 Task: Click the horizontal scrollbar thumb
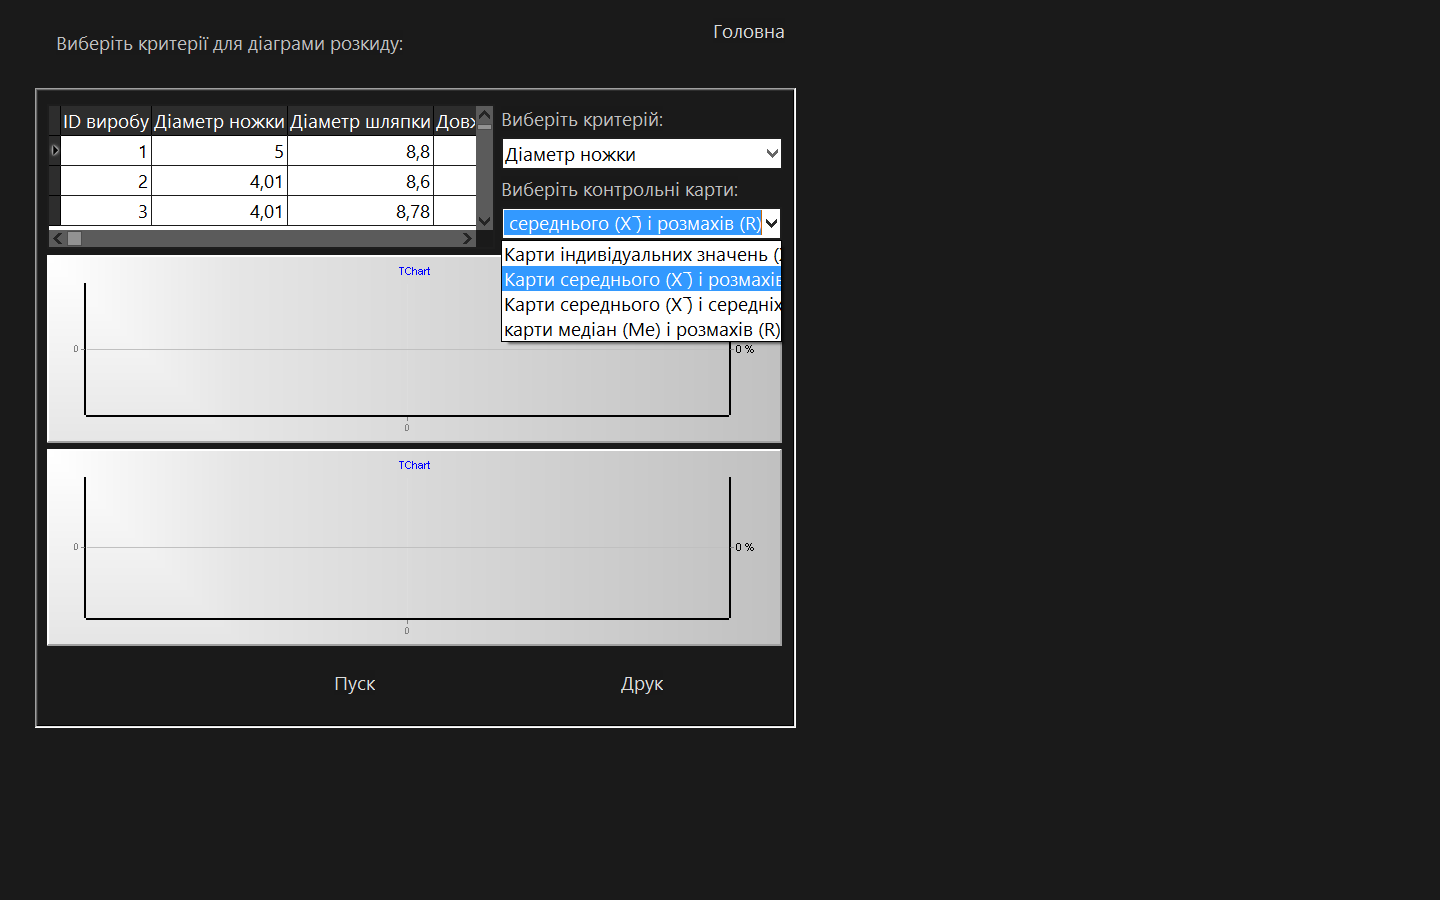pyautogui.click(x=74, y=238)
